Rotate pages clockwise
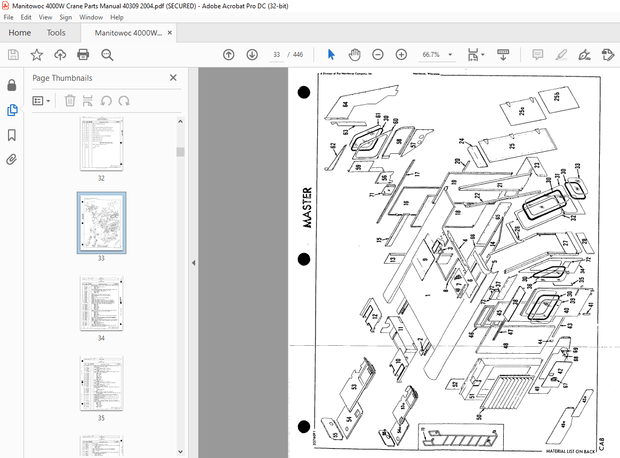Viewport: 620px width, 458px height. 124,101
